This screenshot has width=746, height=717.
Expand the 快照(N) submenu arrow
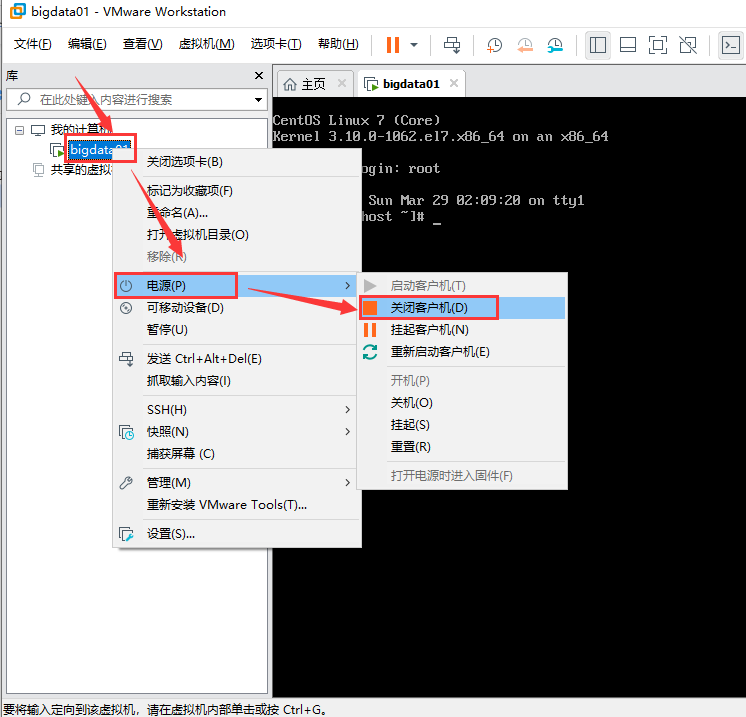click(347, 432)
